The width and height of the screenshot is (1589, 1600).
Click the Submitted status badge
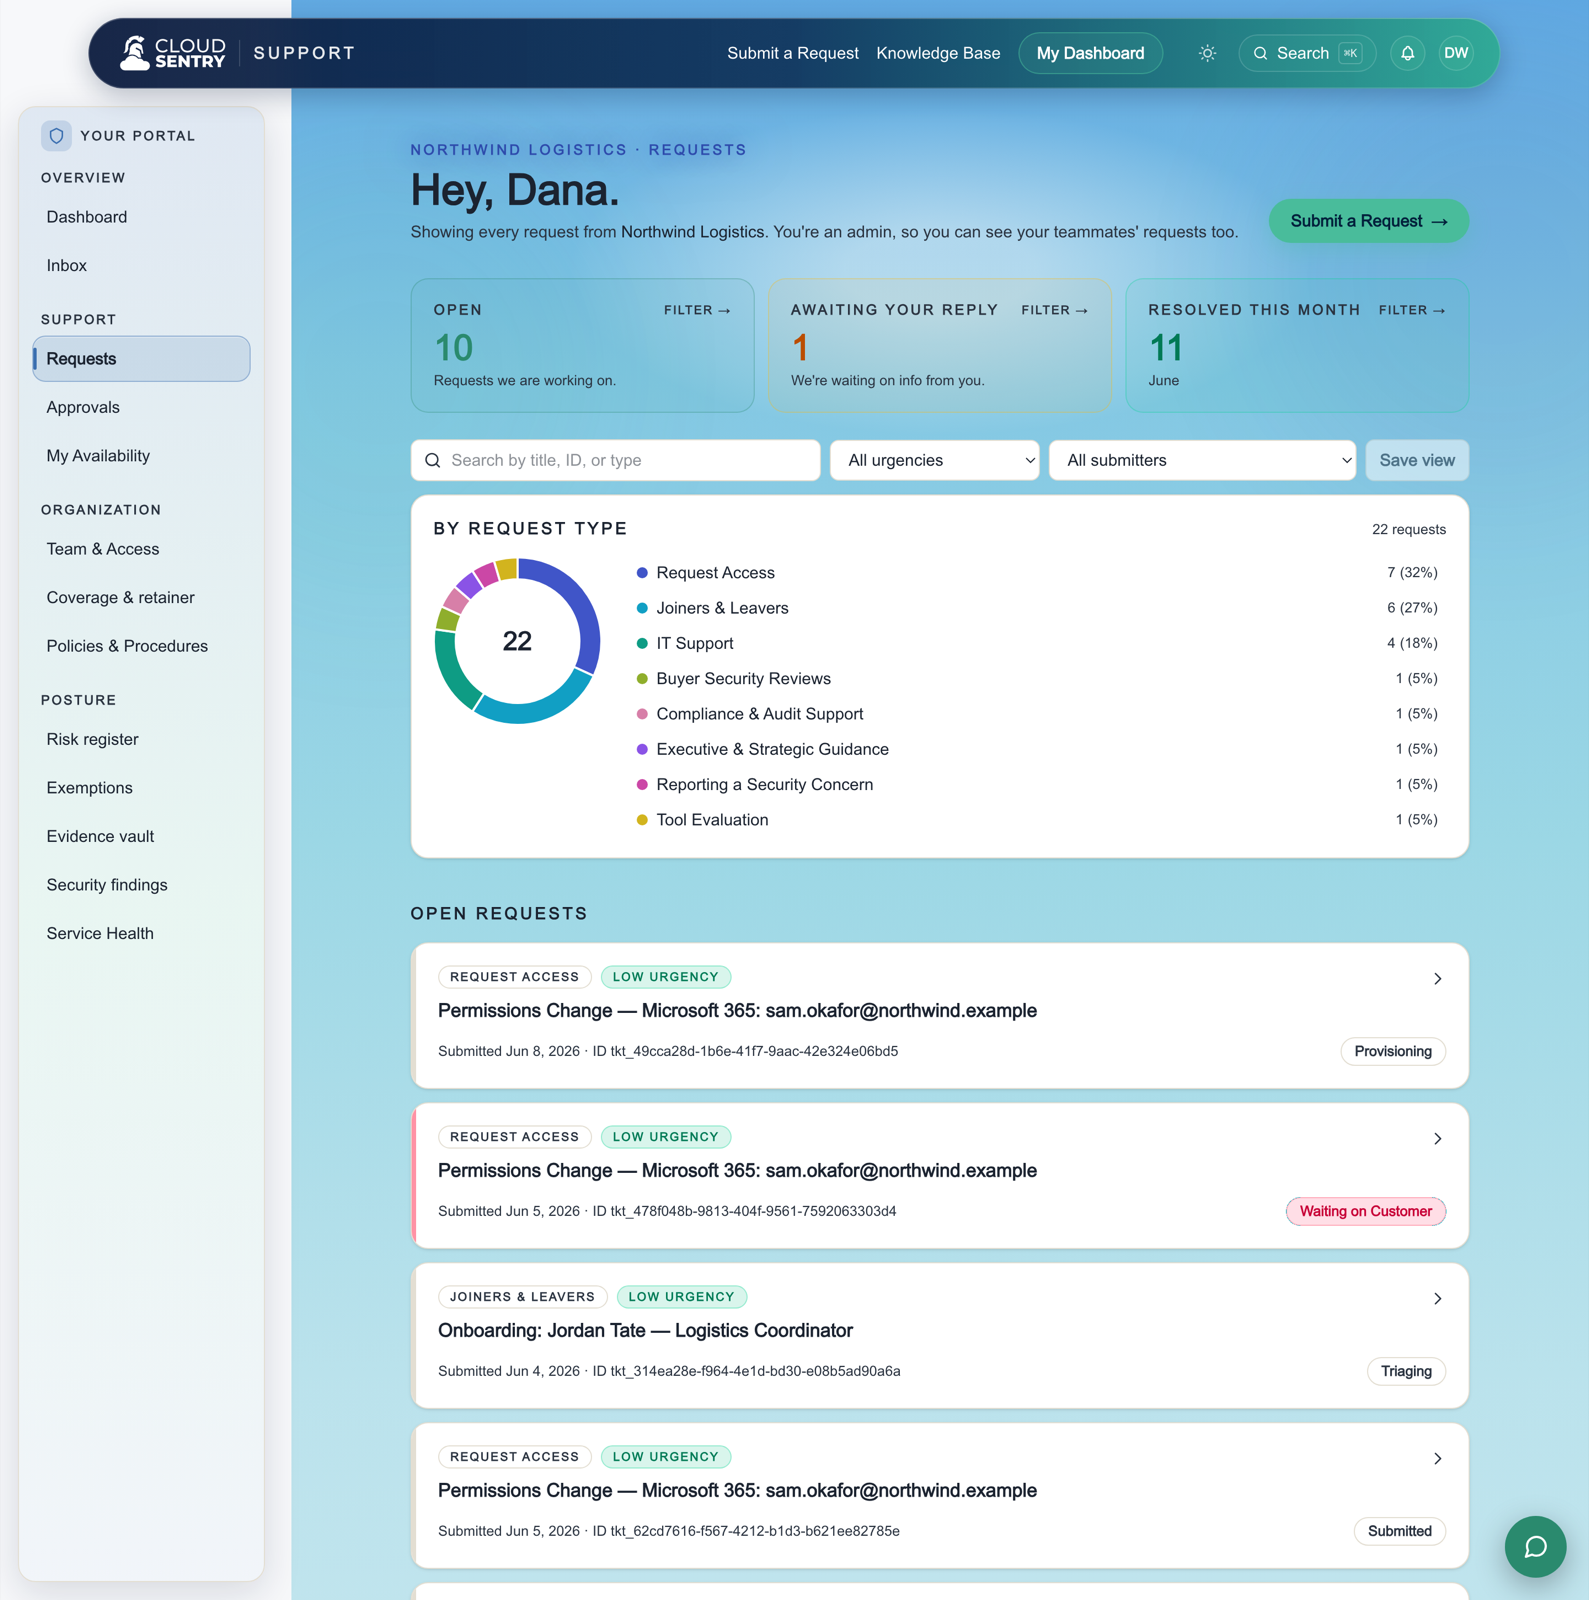pyautogui.click(x=1399, y=1531)
